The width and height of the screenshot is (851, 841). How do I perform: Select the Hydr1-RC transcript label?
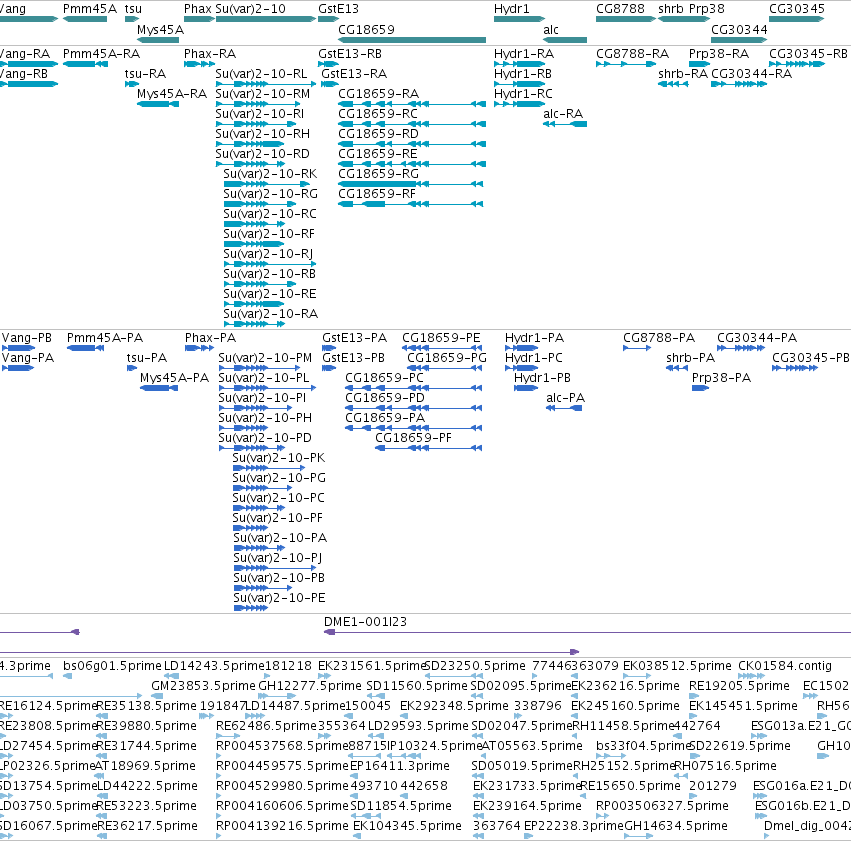coord(523,94)
